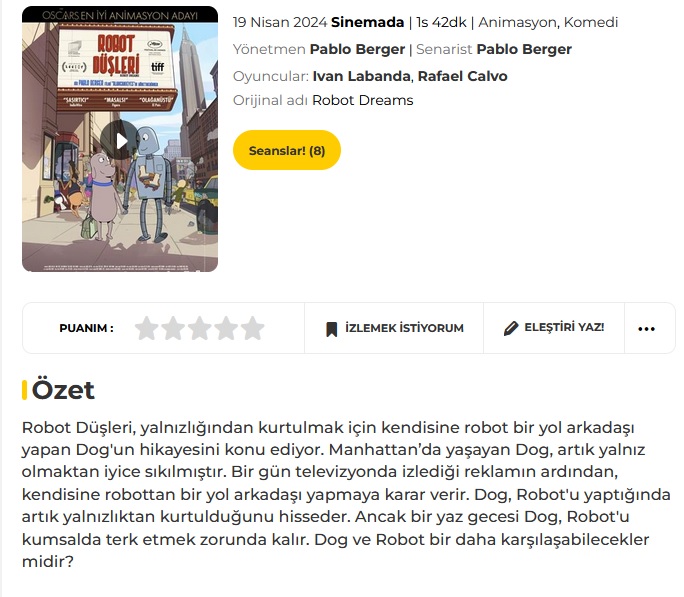This screenshot has width=684, height=597.
Task: Click the Sinemada release label
Action: coord(367,22)
